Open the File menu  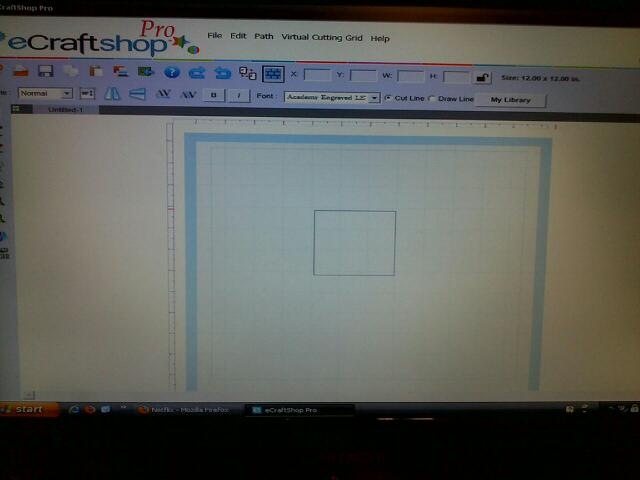(x=214, y=36)
